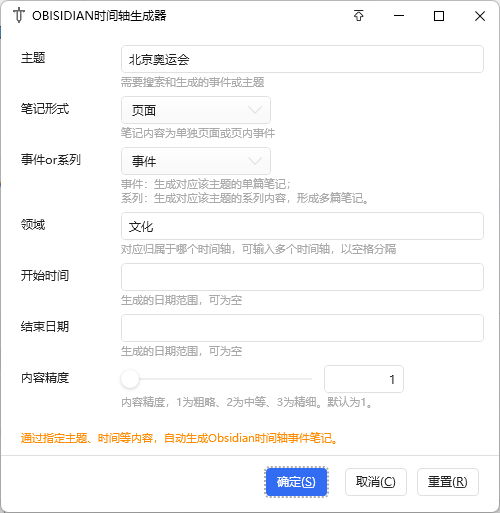This screenshot has height=513, width=500.
Task: Click the pin-to-top icon in title bar
Action: [x=359, y=16]
